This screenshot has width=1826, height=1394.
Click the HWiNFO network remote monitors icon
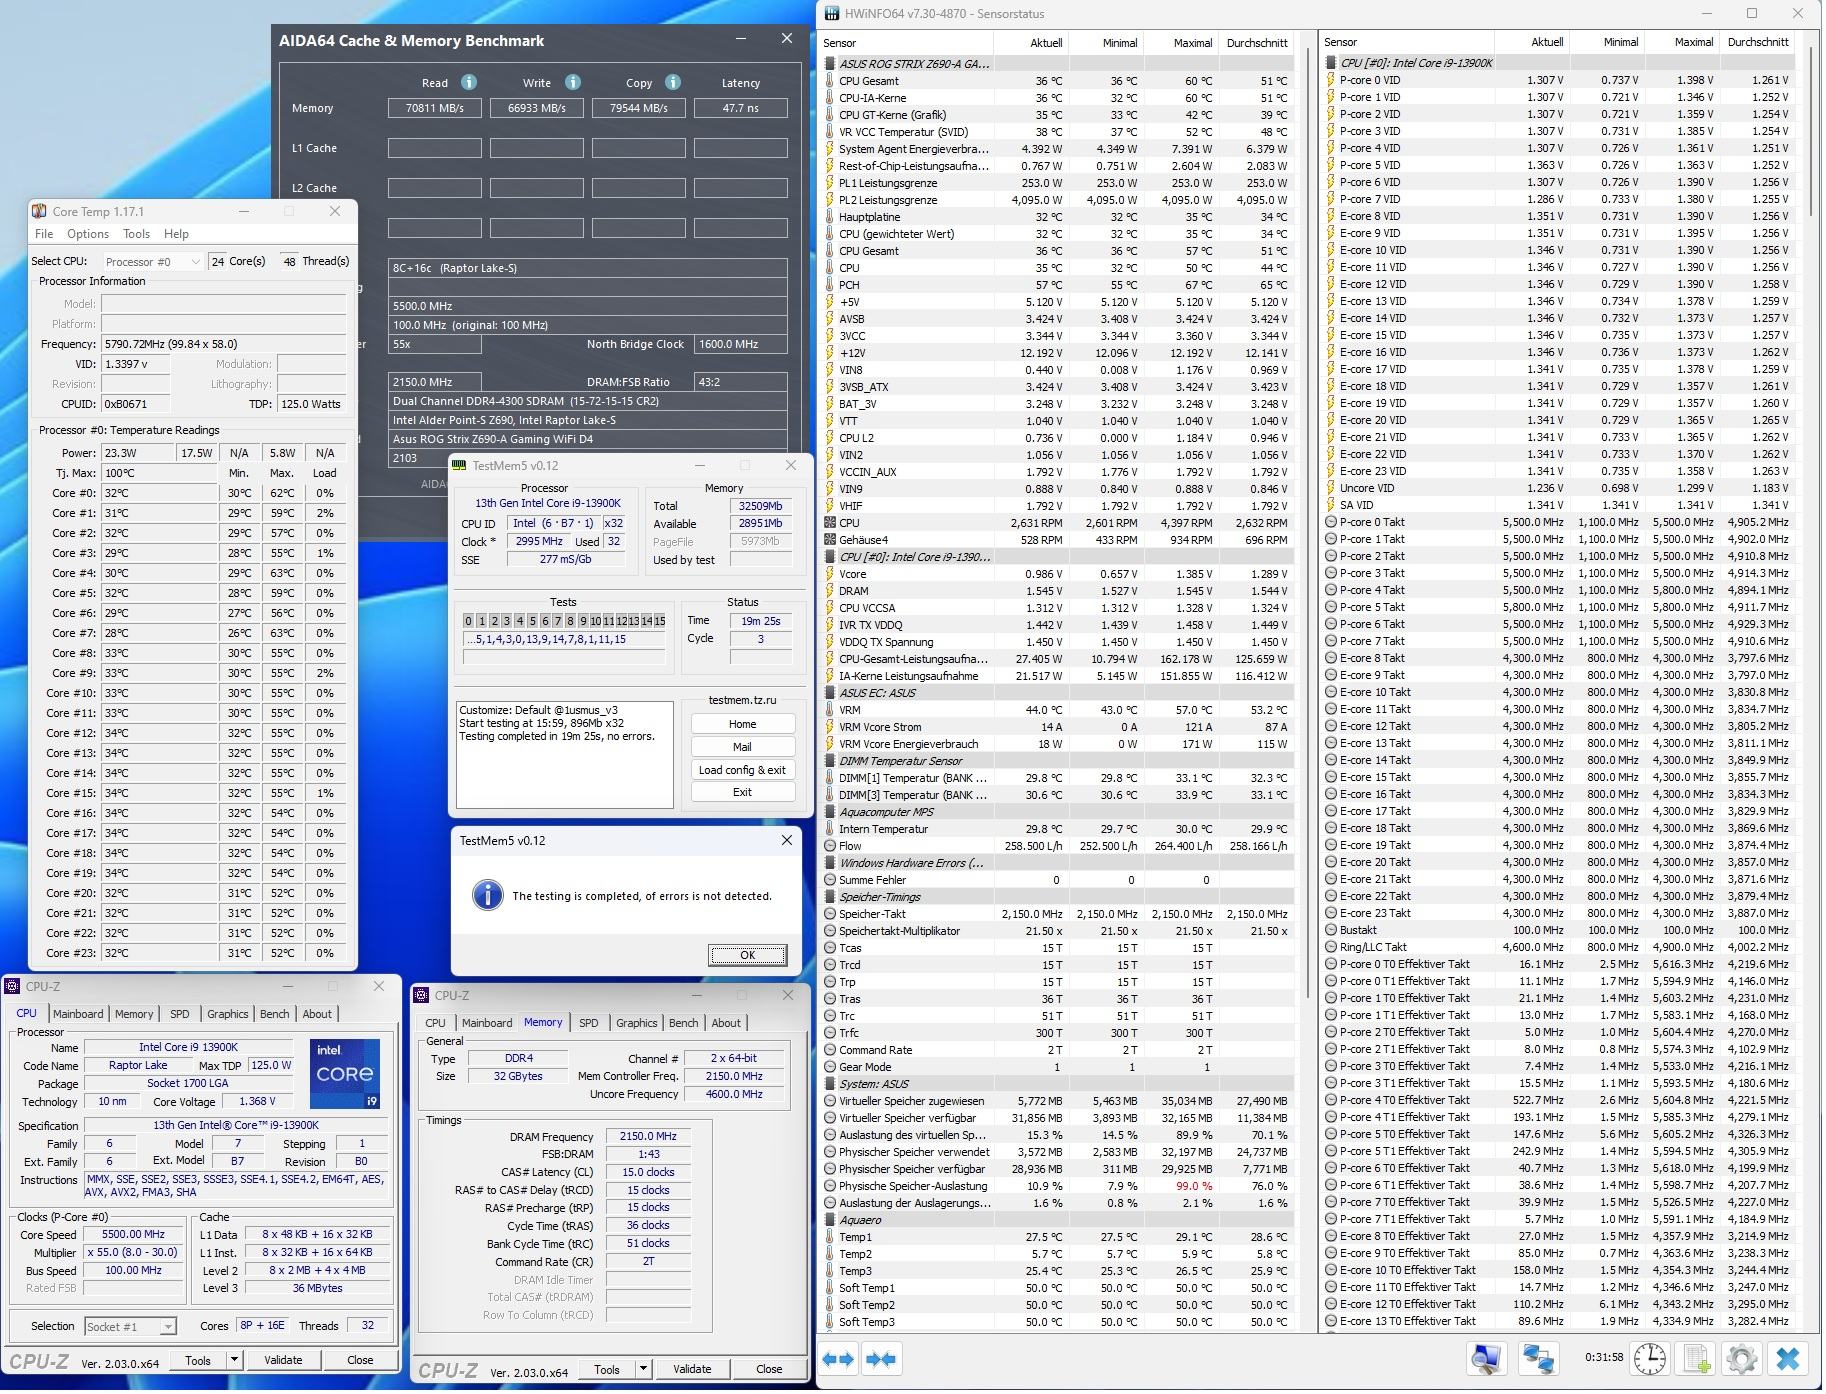pos(1537,1359)
